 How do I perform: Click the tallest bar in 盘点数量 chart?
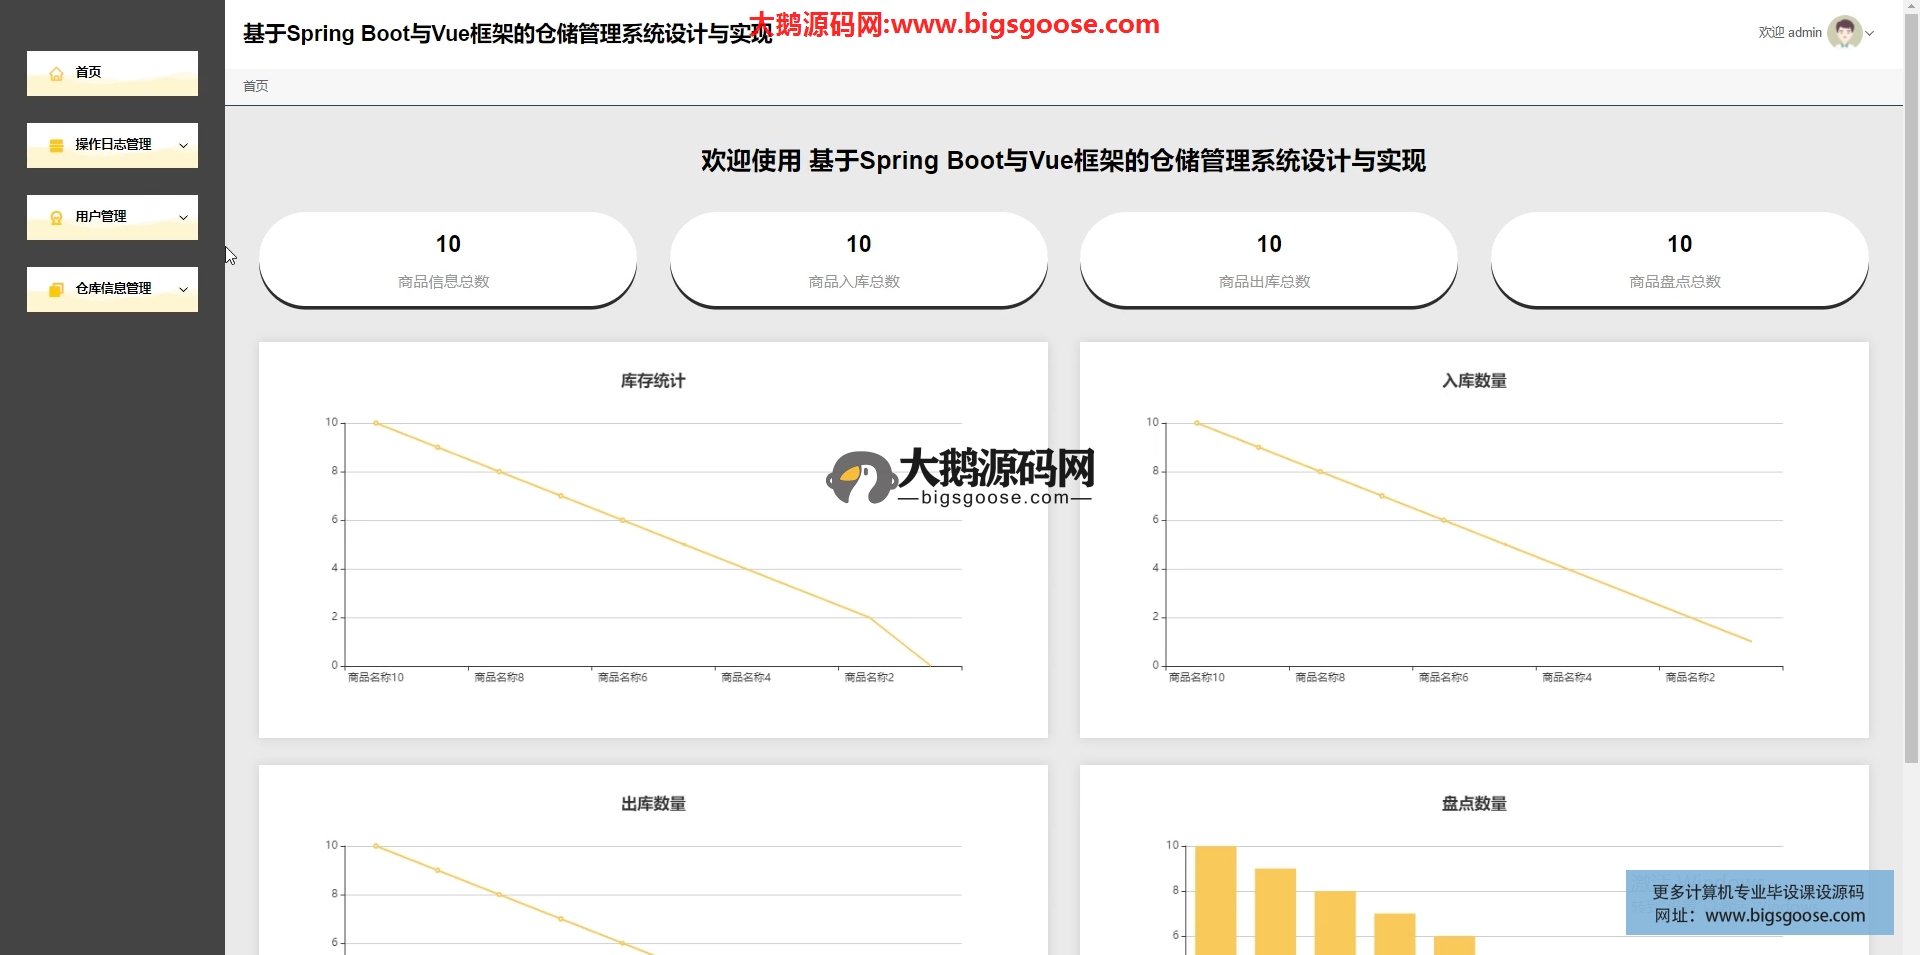coord(1215,900)
